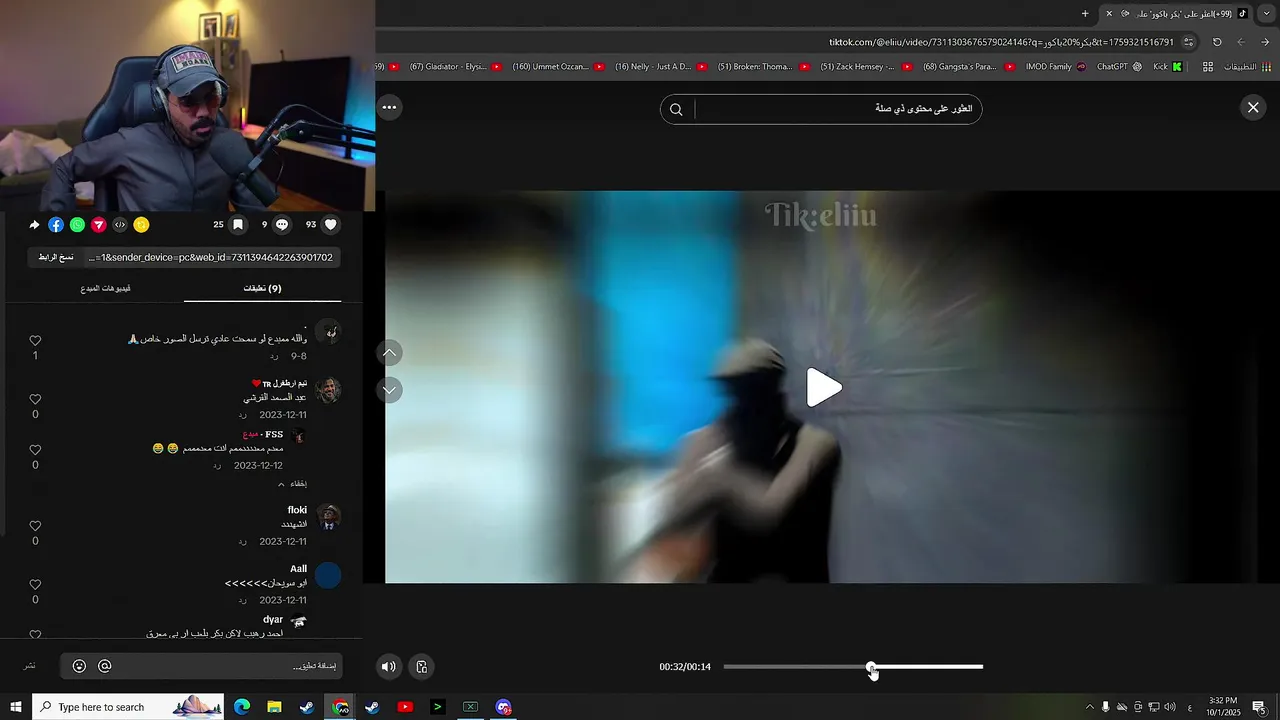Open the IMOD Family bookmark
Viewport: 1280px width, 720px height.
point(1055,67)
